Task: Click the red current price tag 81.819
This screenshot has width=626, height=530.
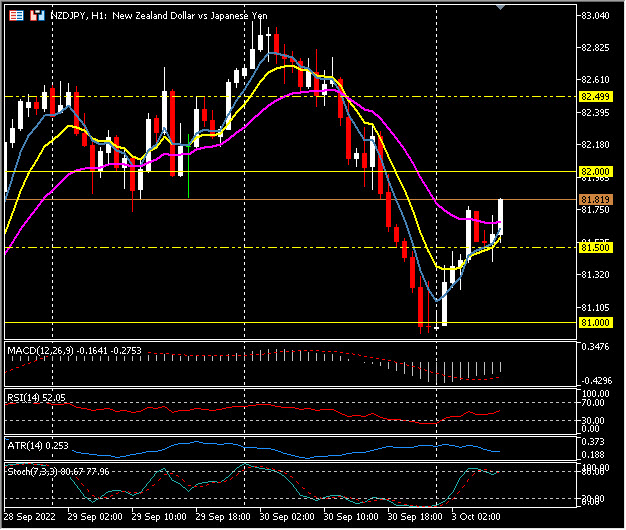Action: [x=595, y=200]
